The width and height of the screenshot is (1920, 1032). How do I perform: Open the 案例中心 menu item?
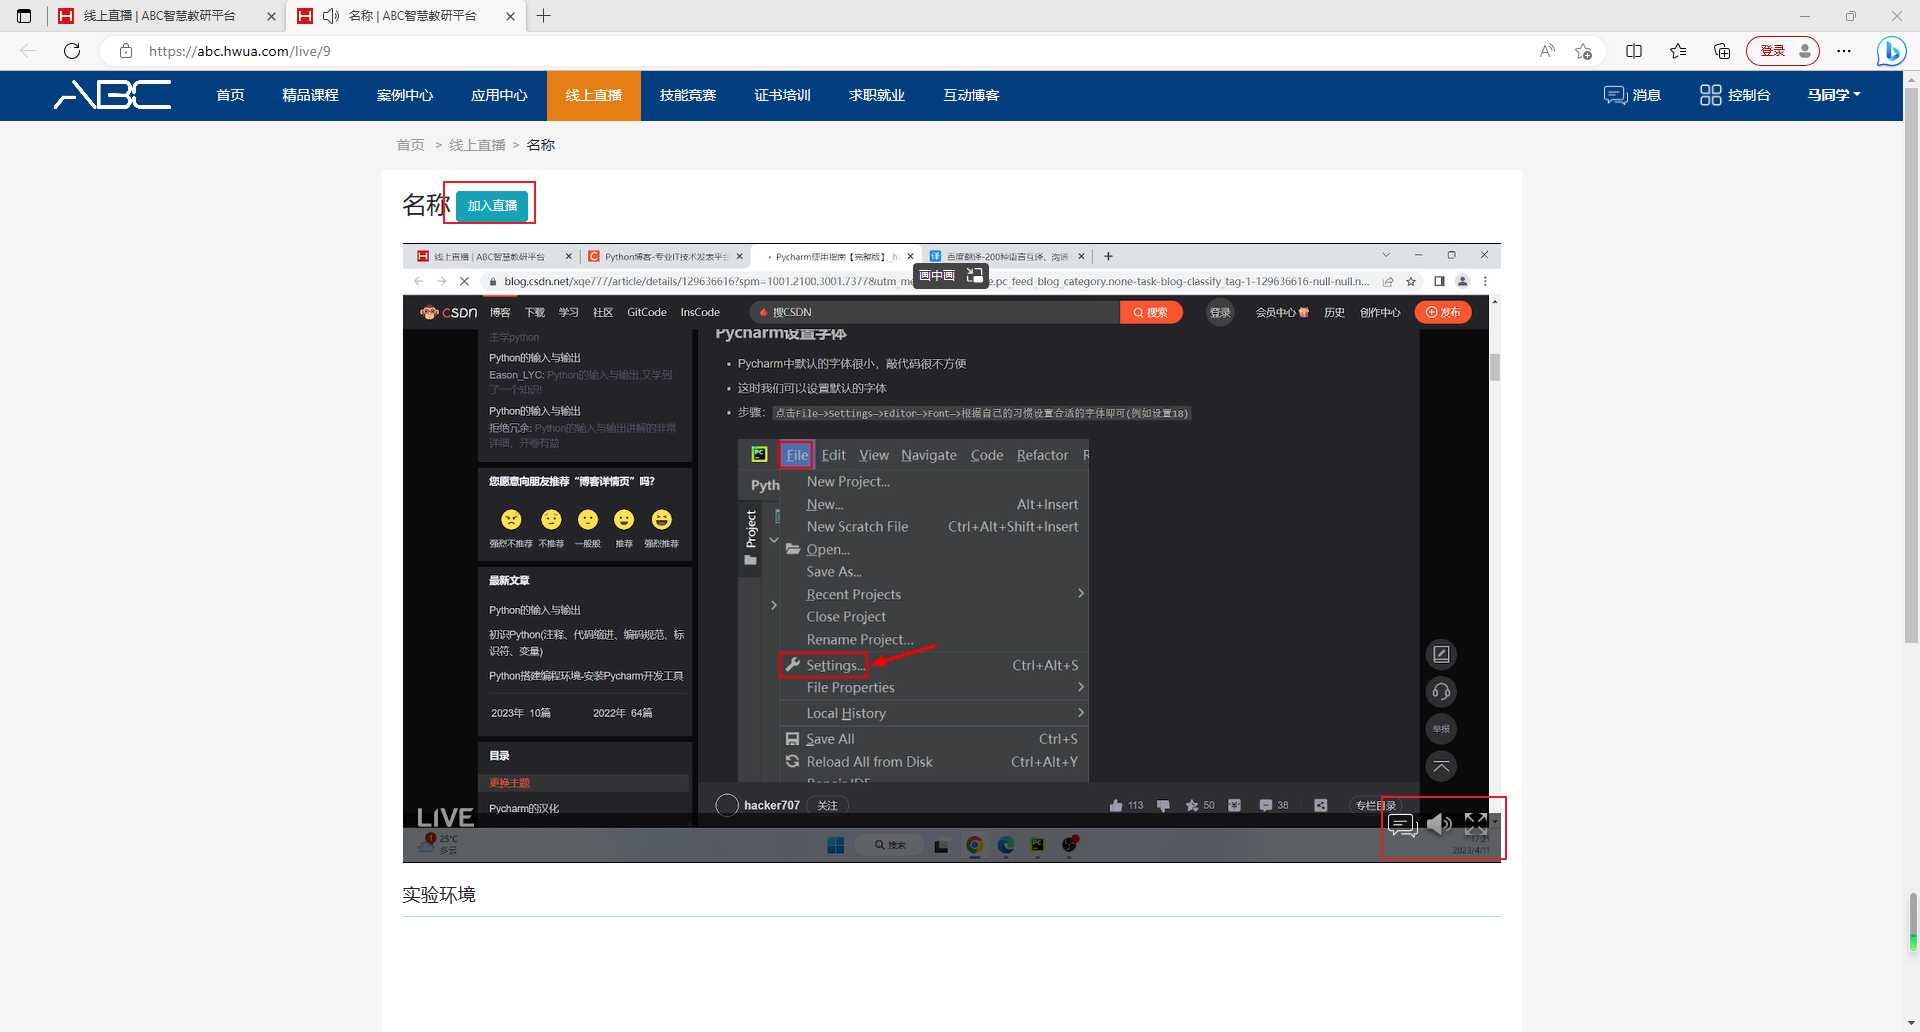coord(405,95)
